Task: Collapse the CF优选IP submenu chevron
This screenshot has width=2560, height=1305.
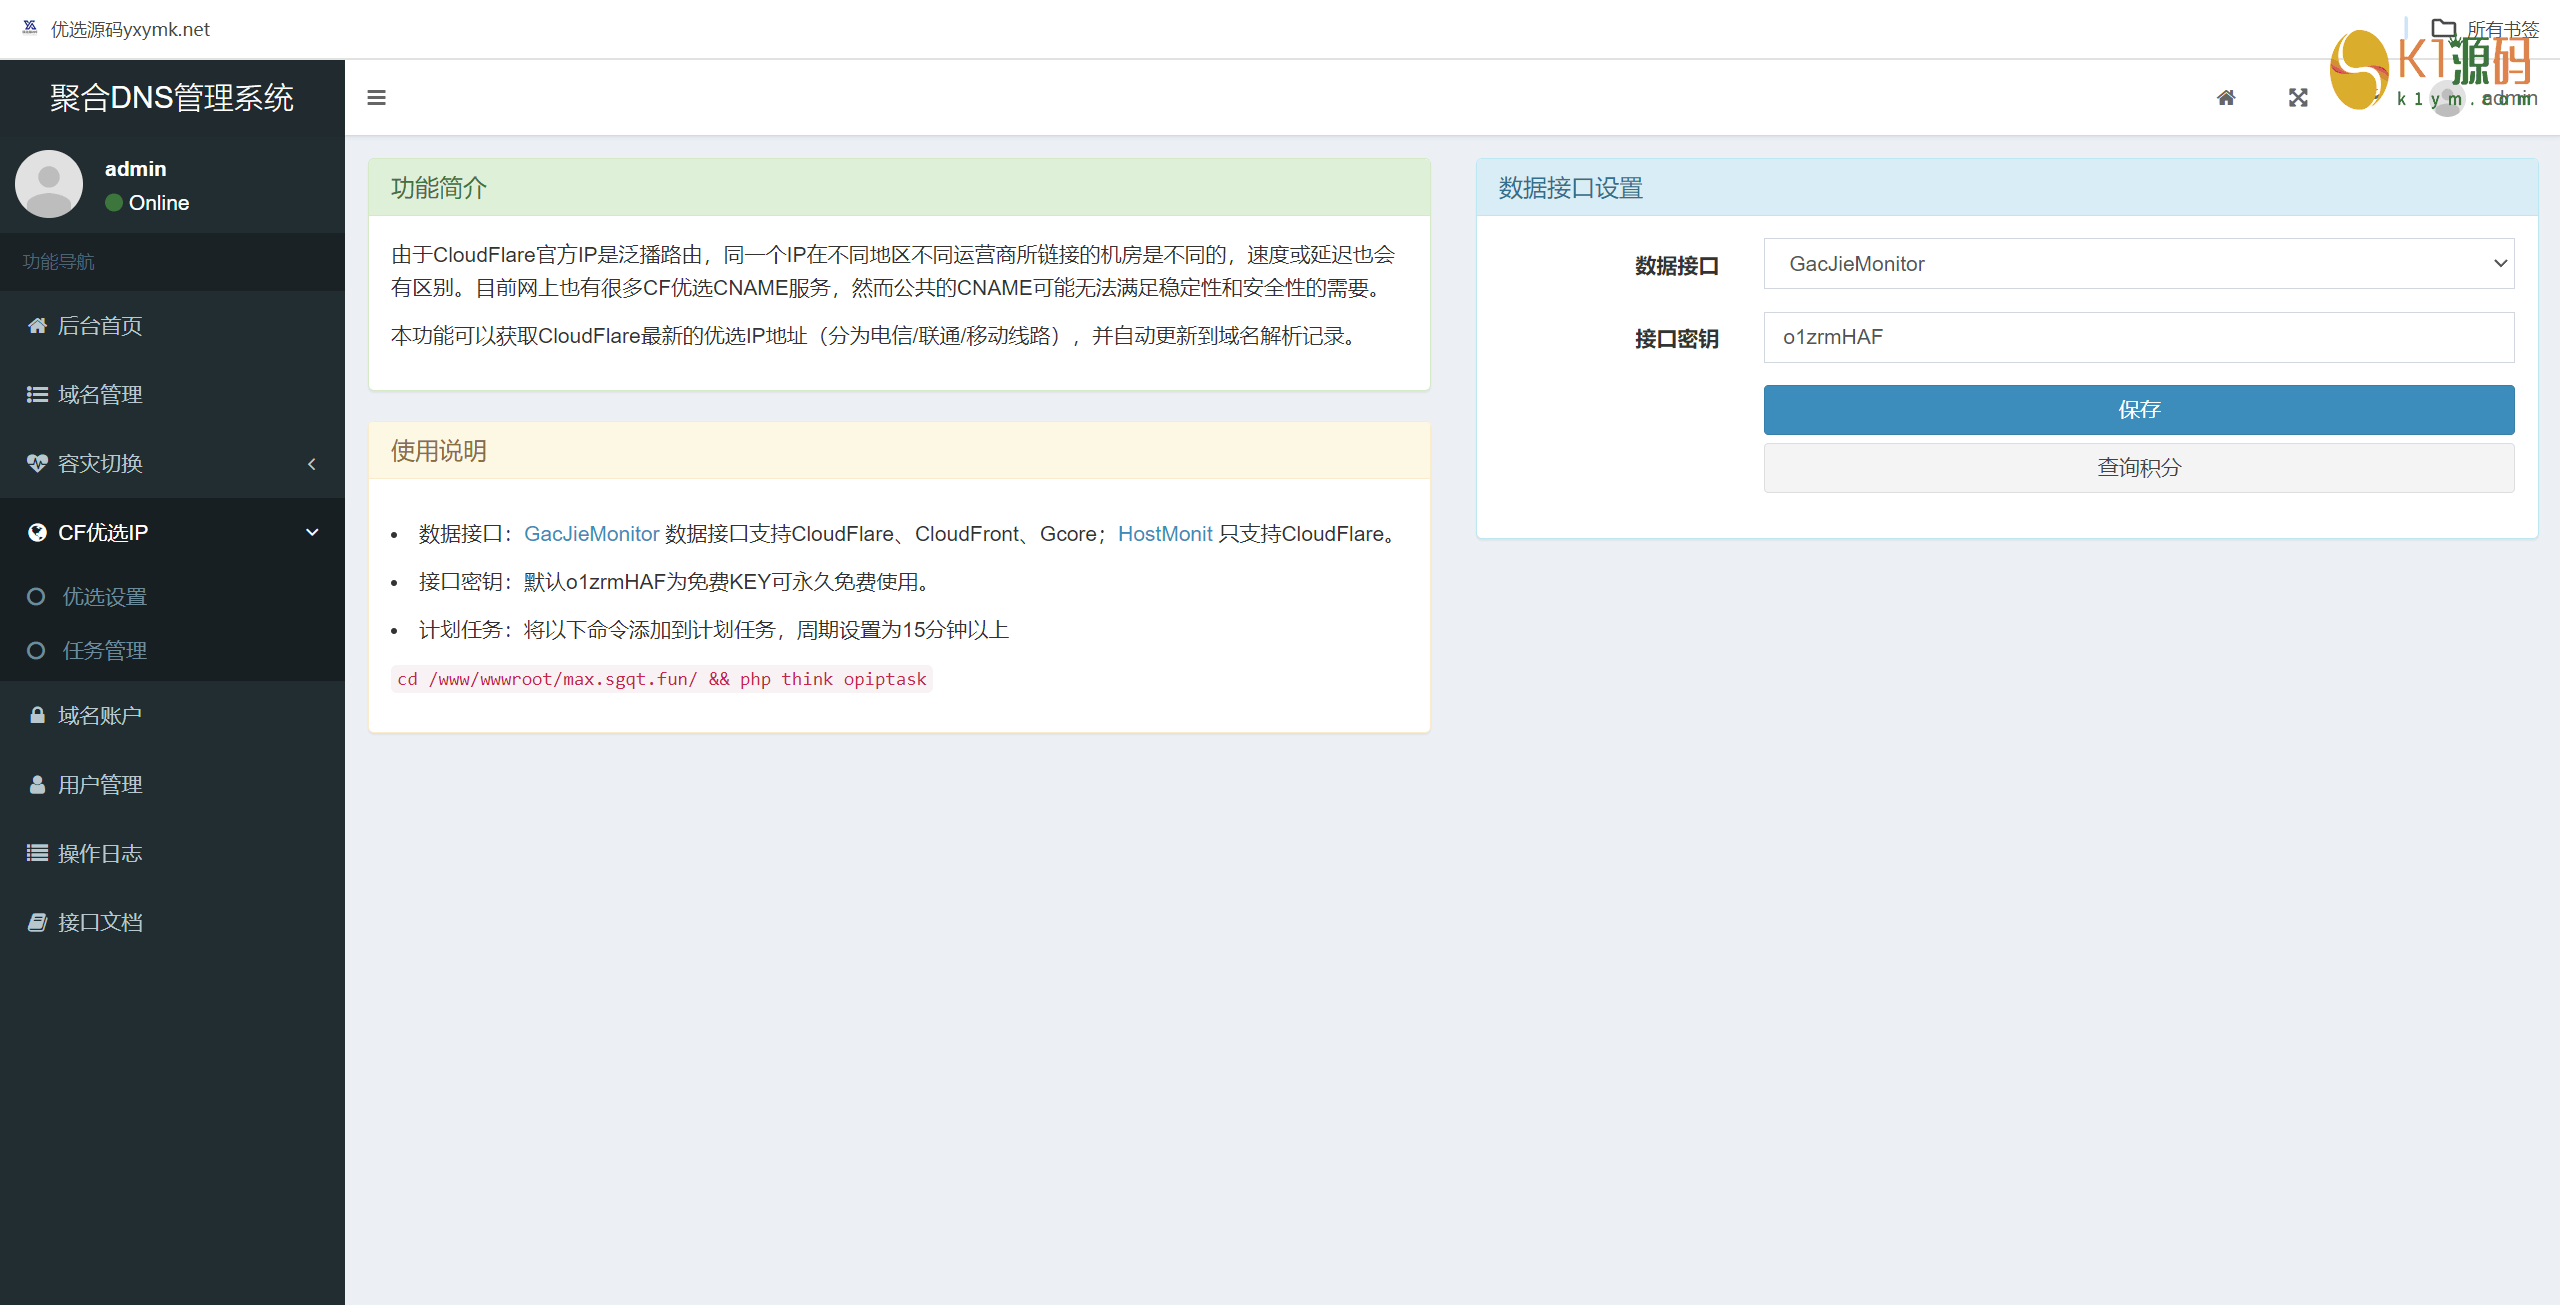Action: (x=312, y=533)
